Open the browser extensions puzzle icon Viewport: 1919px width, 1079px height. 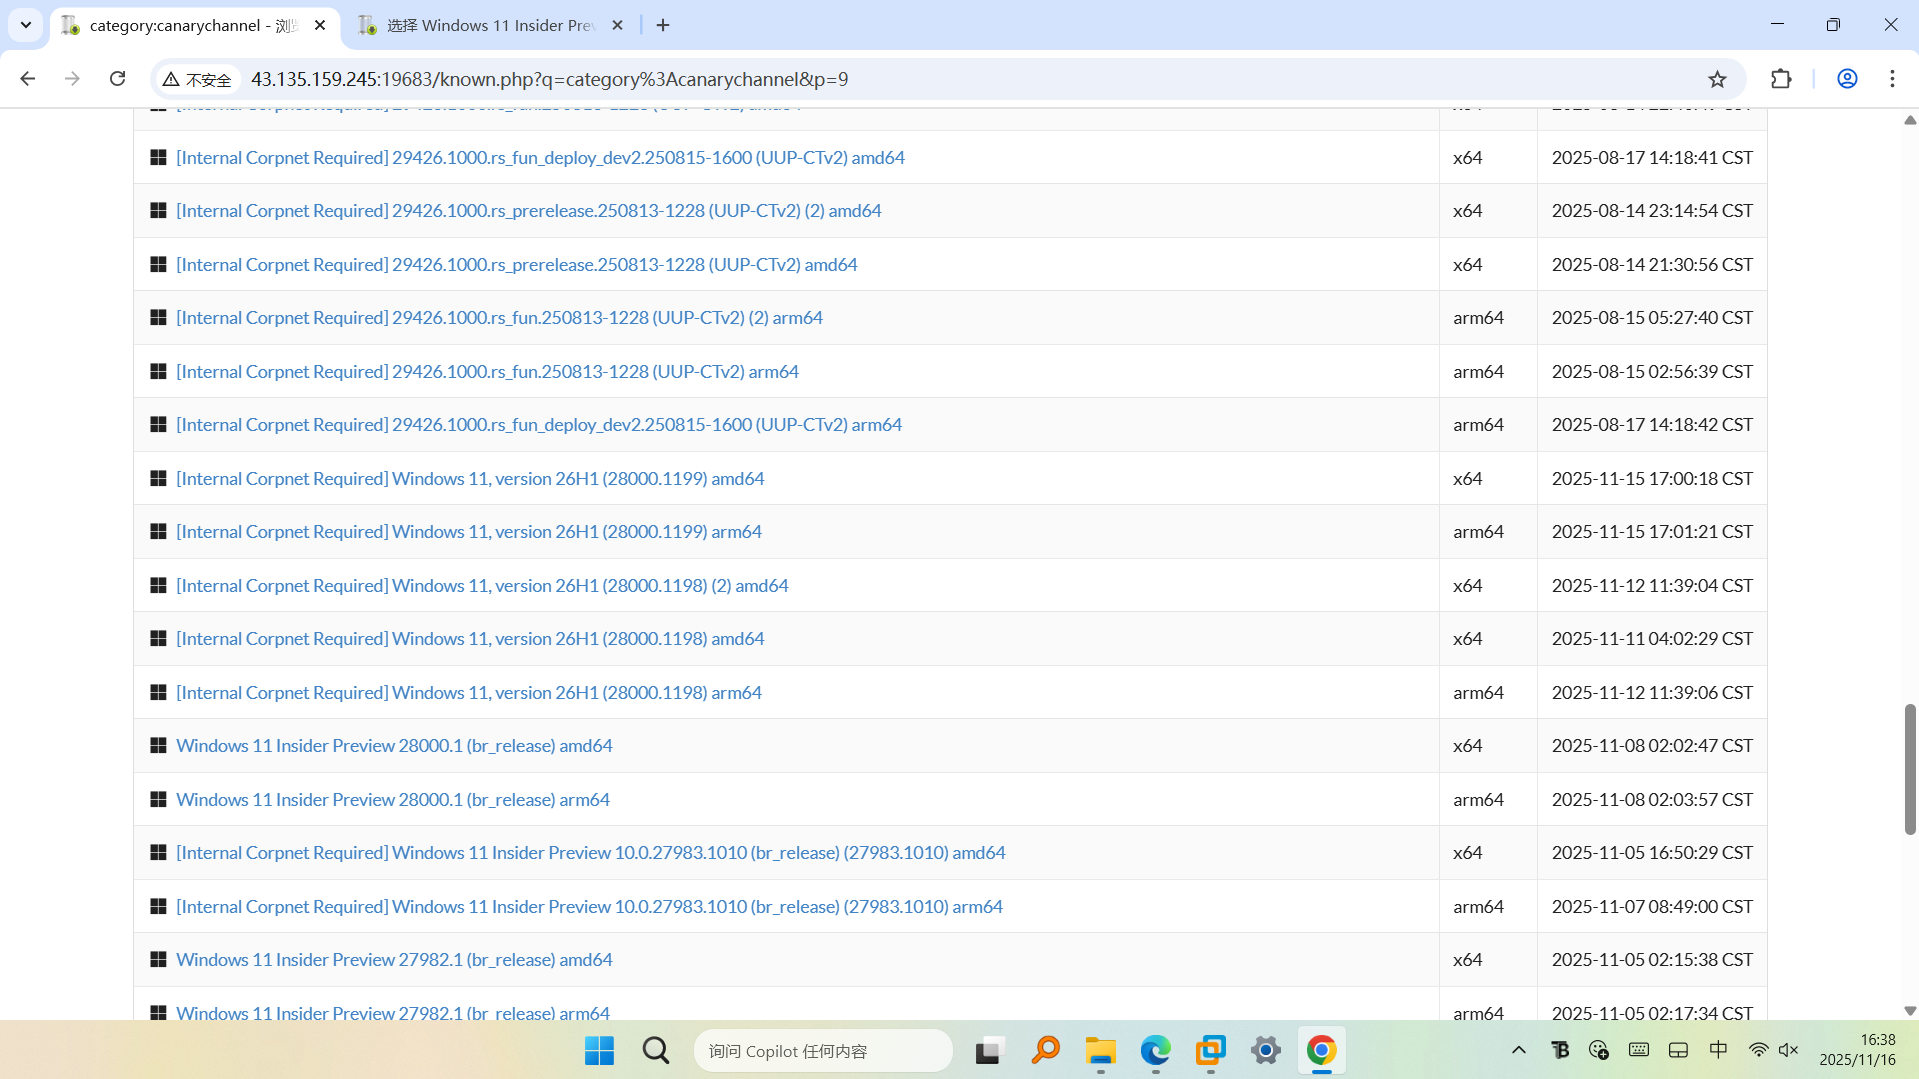point(1781,79)
